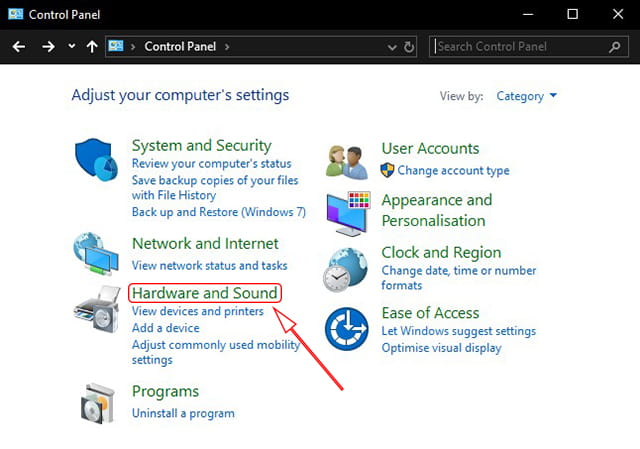Image resolution: width=640 pixels, height=449 pixels.
Task: Select the User Accounts people icon
Action: 347,162
